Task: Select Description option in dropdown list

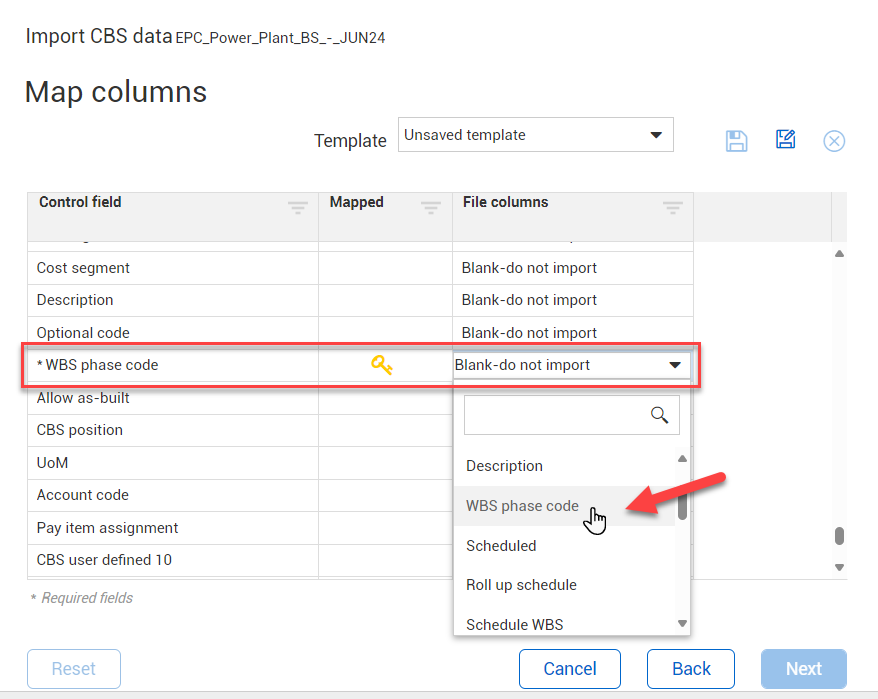Action: (504, 466)
